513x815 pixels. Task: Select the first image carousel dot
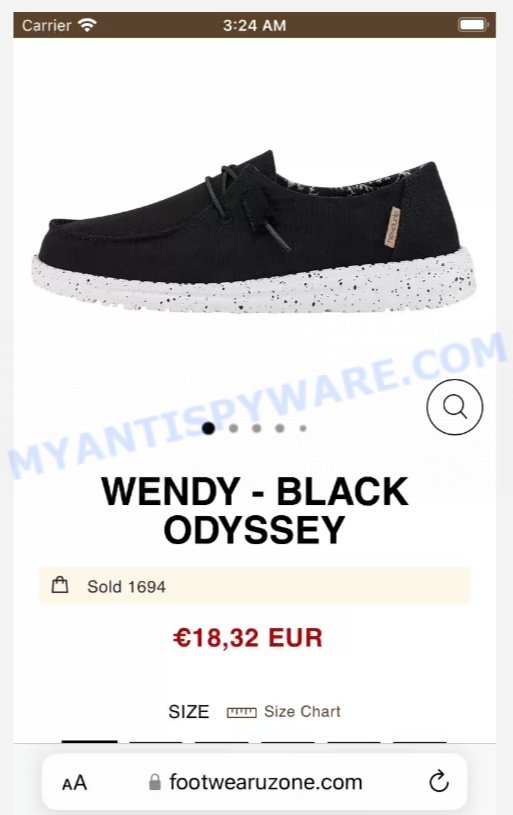click(208, 428)
